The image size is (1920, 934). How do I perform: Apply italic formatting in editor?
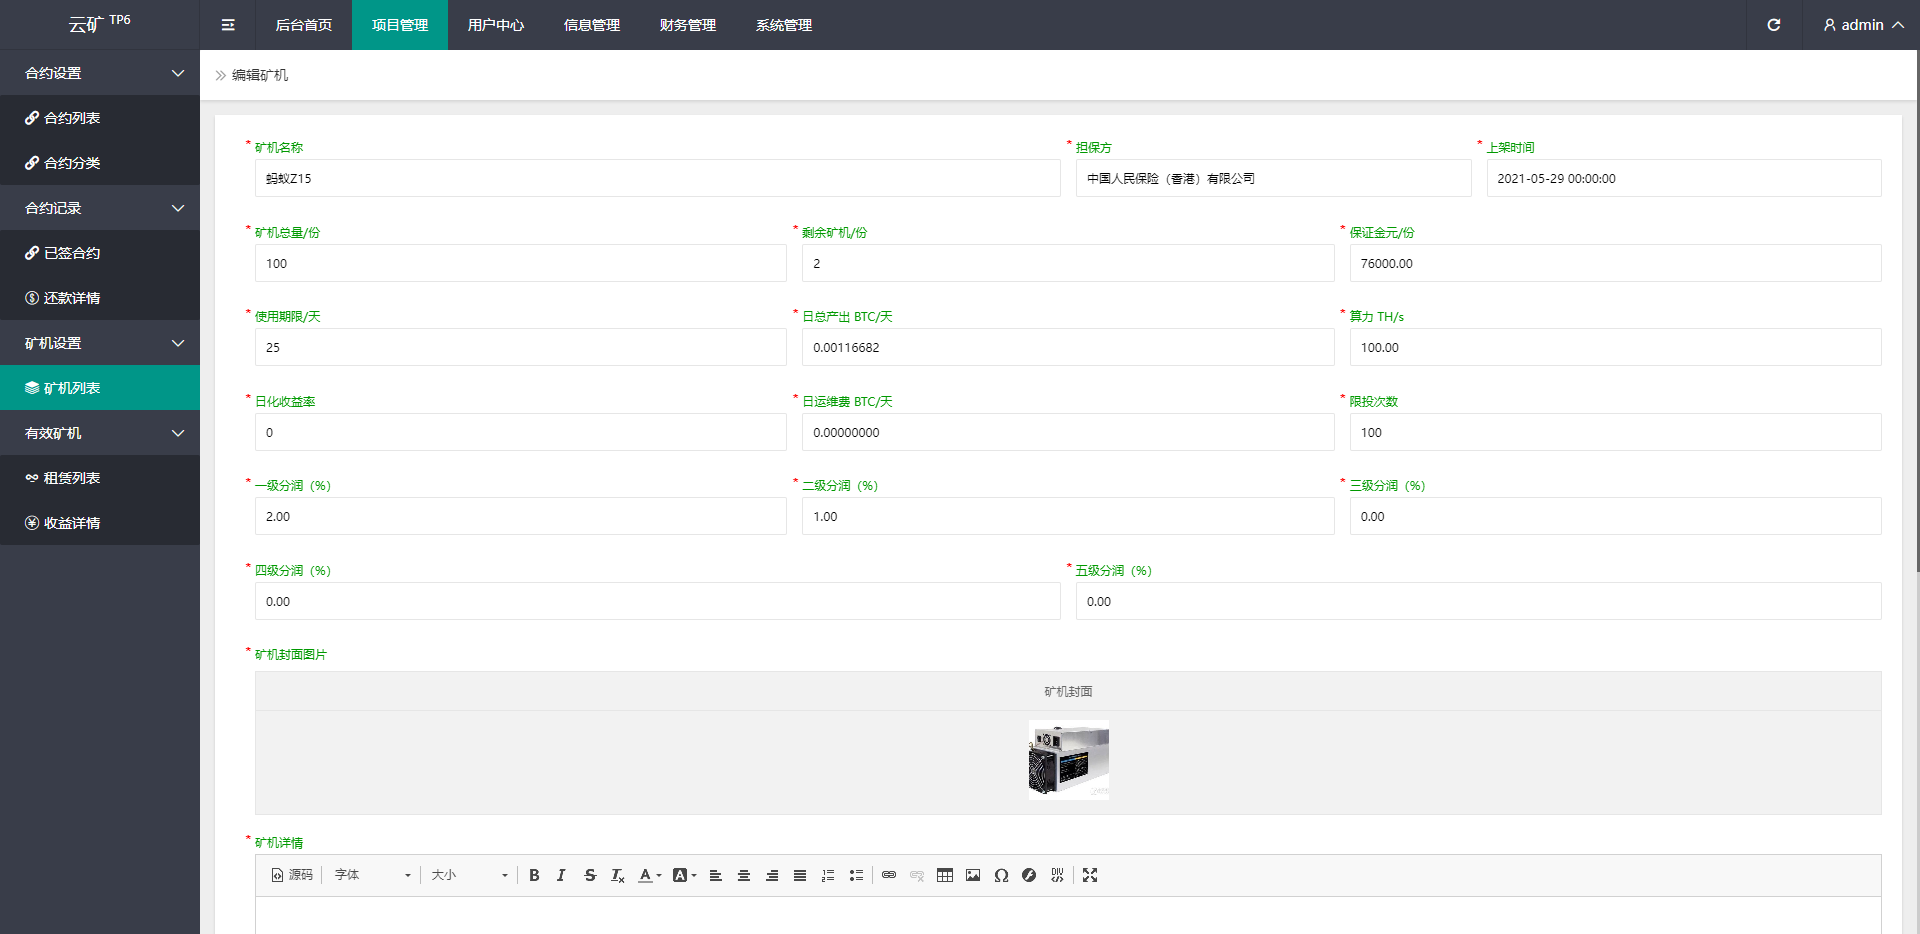pyautogui.click(x=561, y=875)
